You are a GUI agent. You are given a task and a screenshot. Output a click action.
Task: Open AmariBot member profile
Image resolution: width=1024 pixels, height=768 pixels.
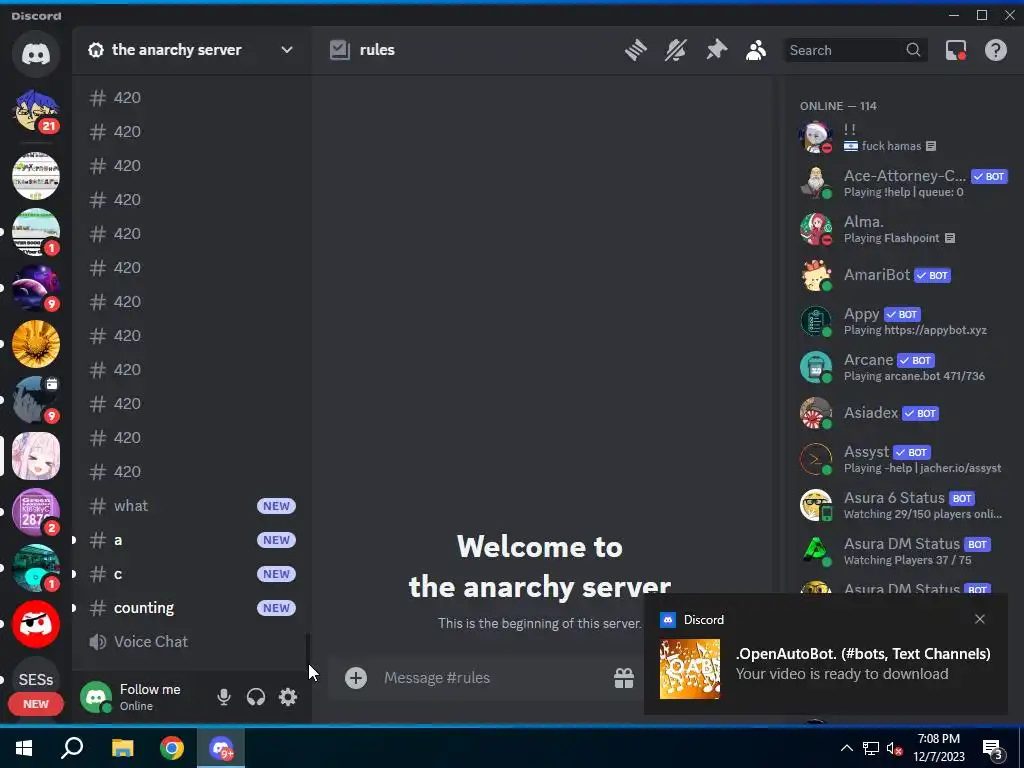pyautogui.click(x=904, y=275)
